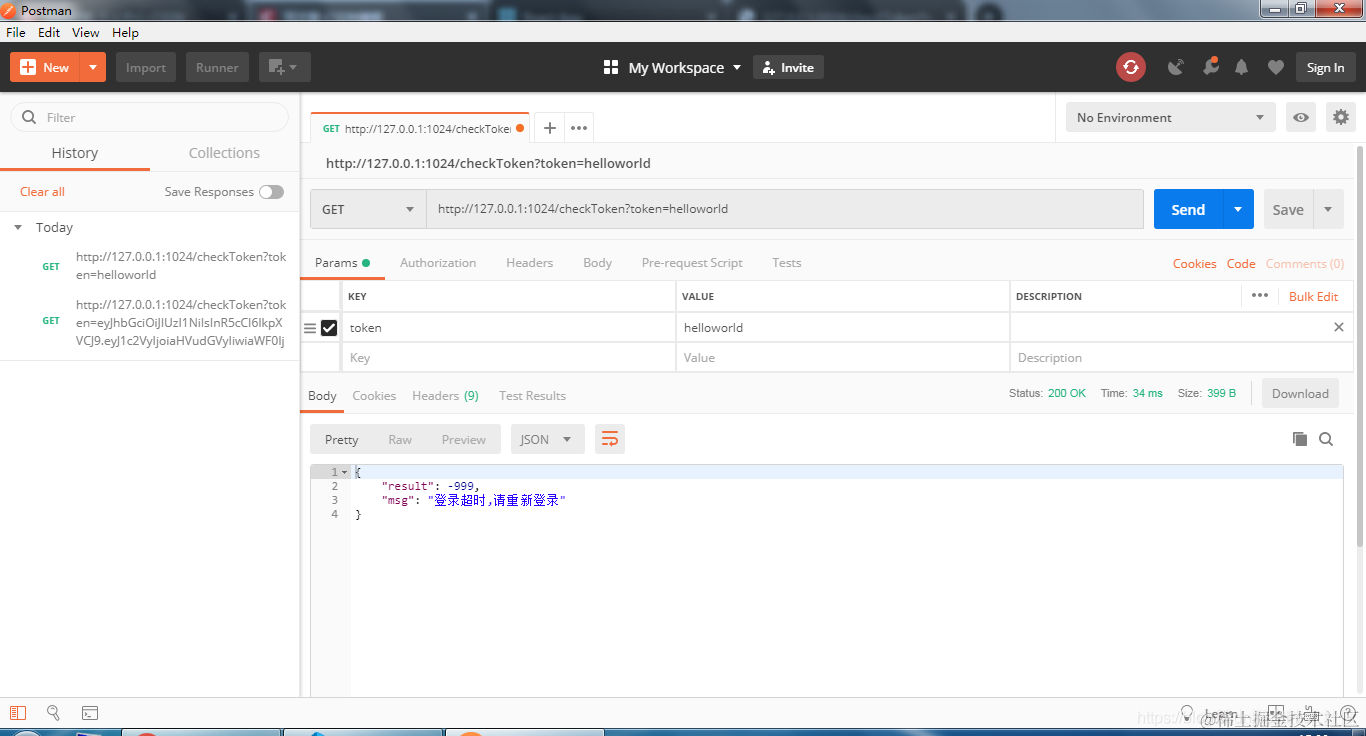The height and width of the screenshot is (736, 1366).
Task: Switch to the Collections tab
Action: point(224,153)
